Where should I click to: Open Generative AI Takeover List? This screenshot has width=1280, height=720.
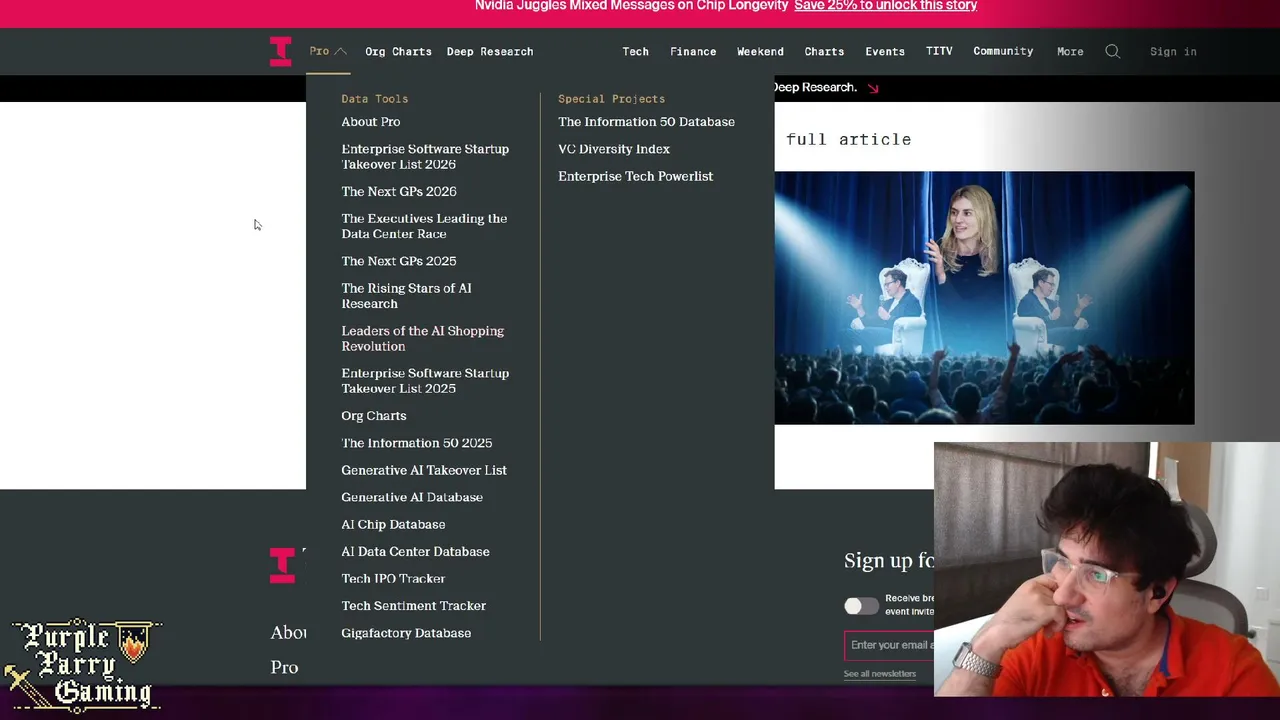(424, 470)
